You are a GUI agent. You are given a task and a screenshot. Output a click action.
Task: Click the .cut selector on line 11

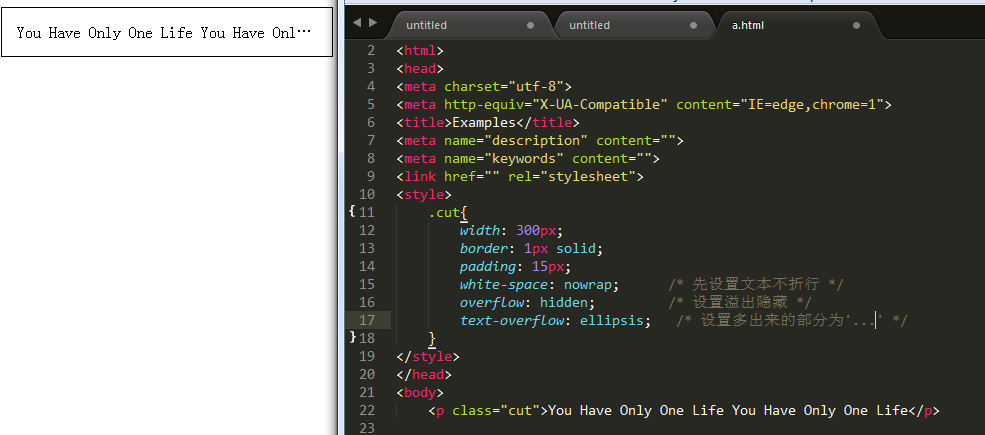coord(444,213)
